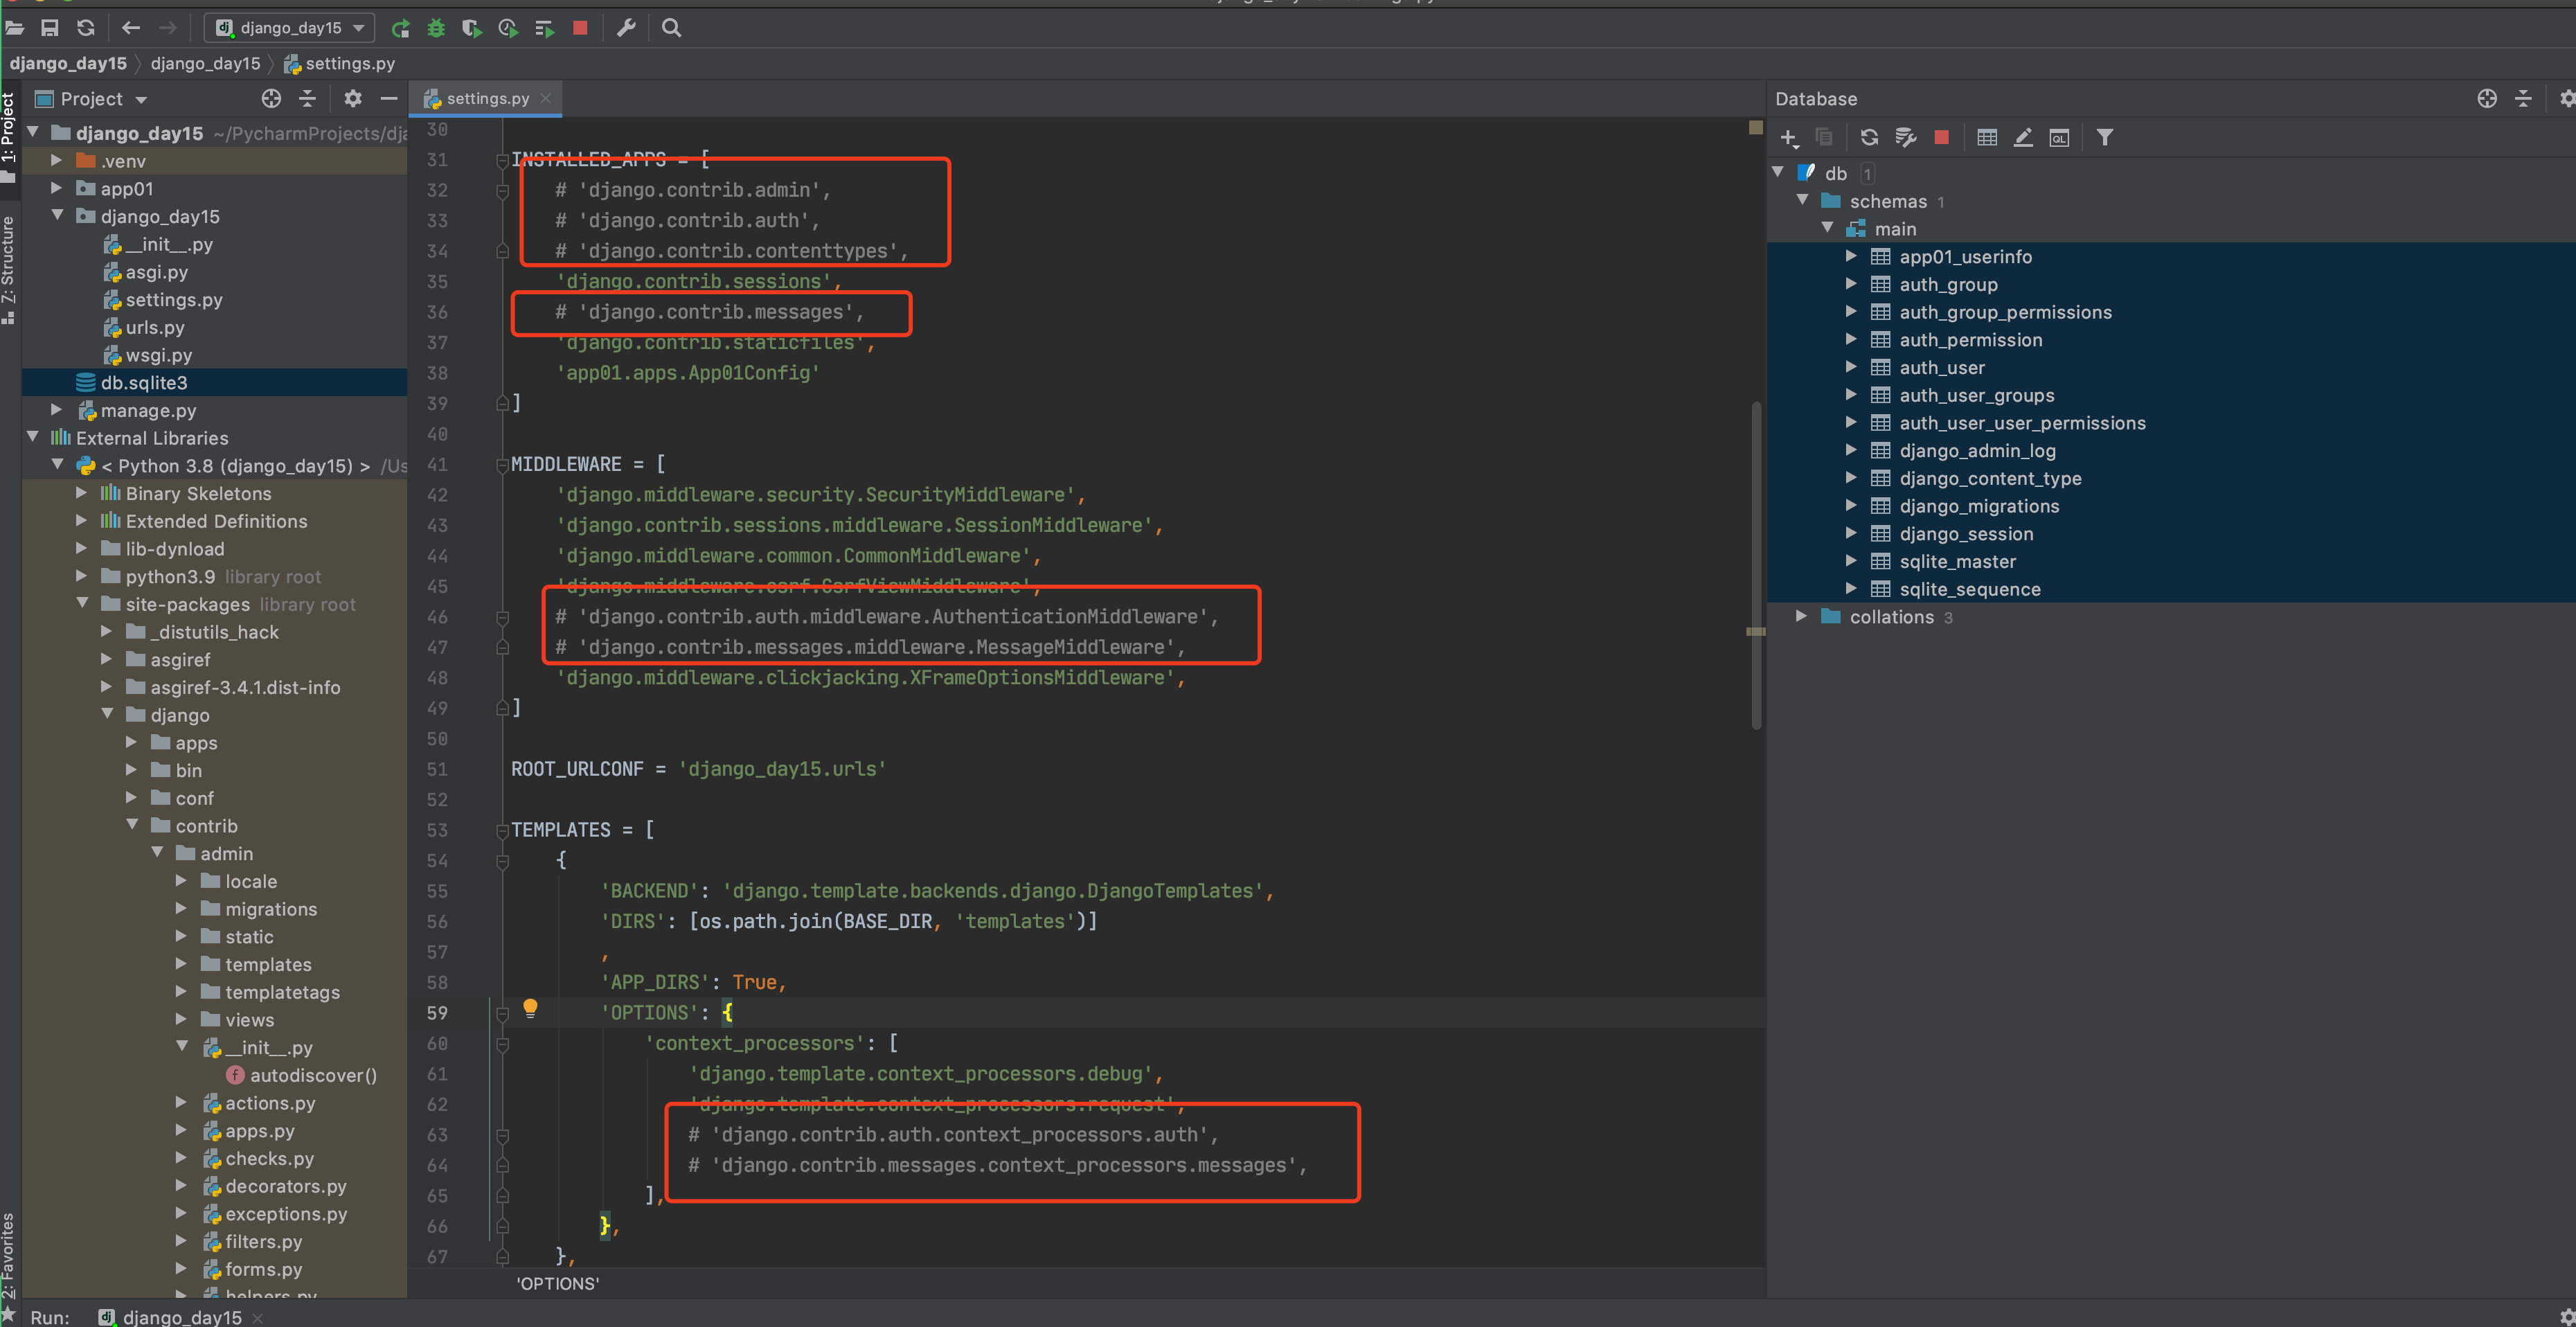Open the Project view dropdown arrow

pyautogui.click(x=141, y=99)
